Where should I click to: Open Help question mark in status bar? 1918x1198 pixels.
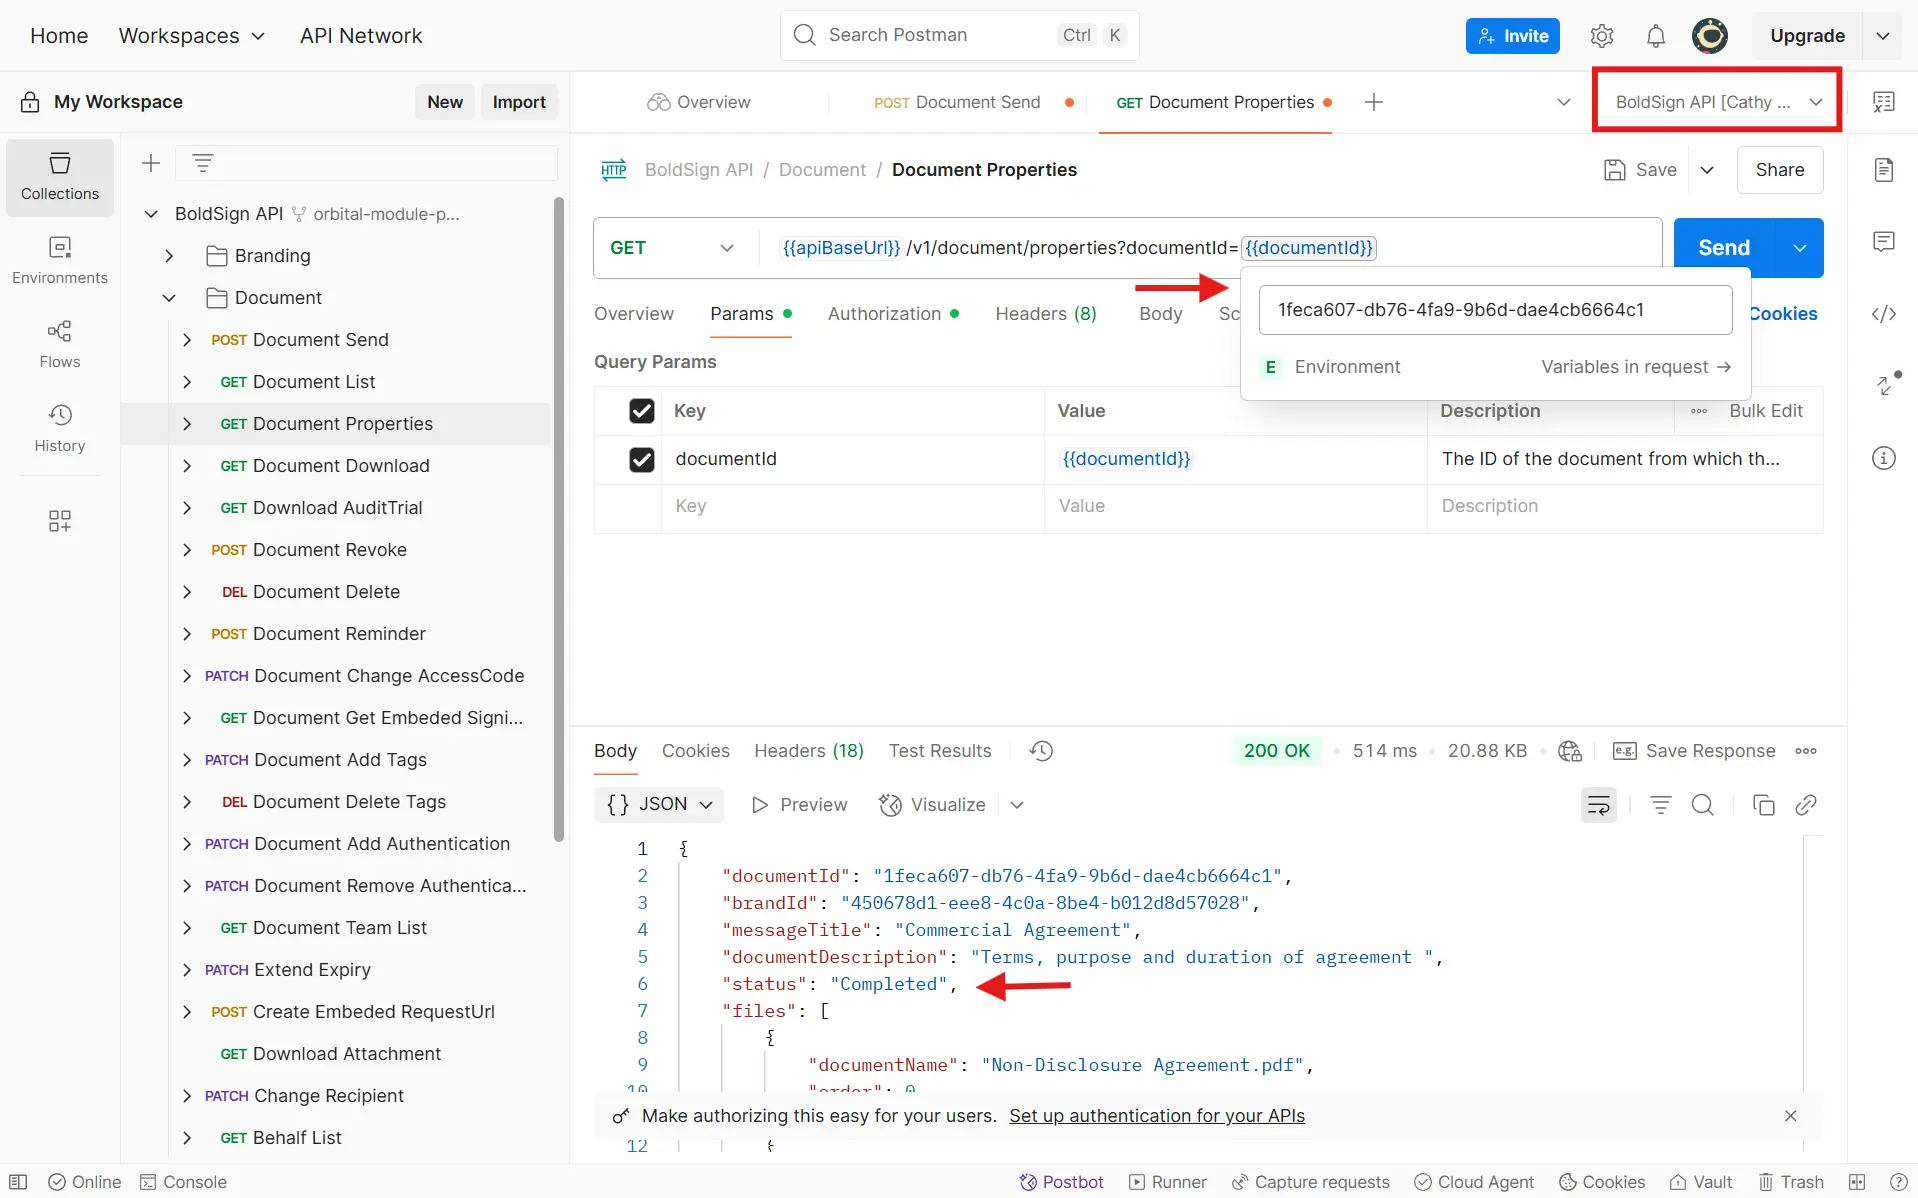[1898, 1182]
